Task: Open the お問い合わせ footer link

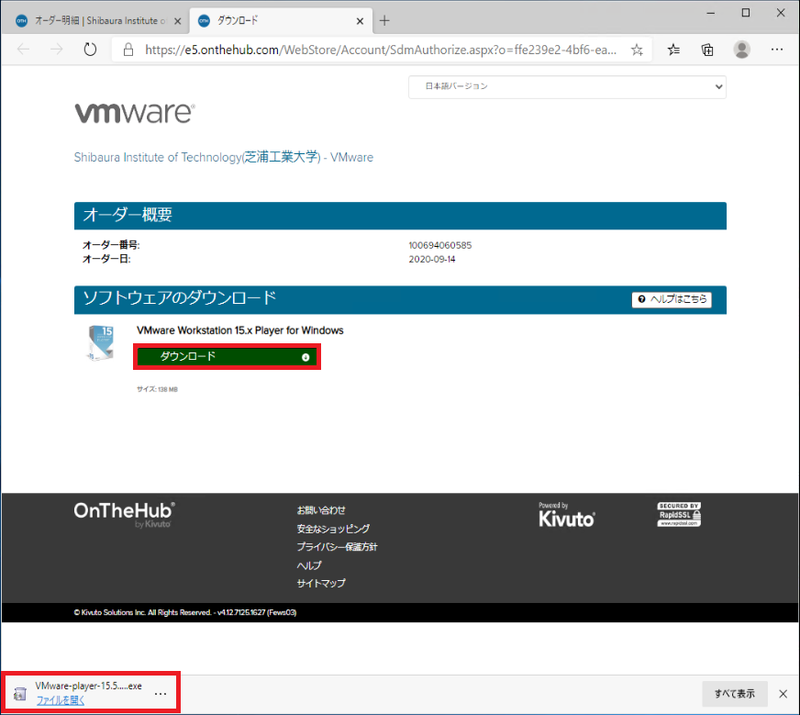Action: tap(321, 510)
